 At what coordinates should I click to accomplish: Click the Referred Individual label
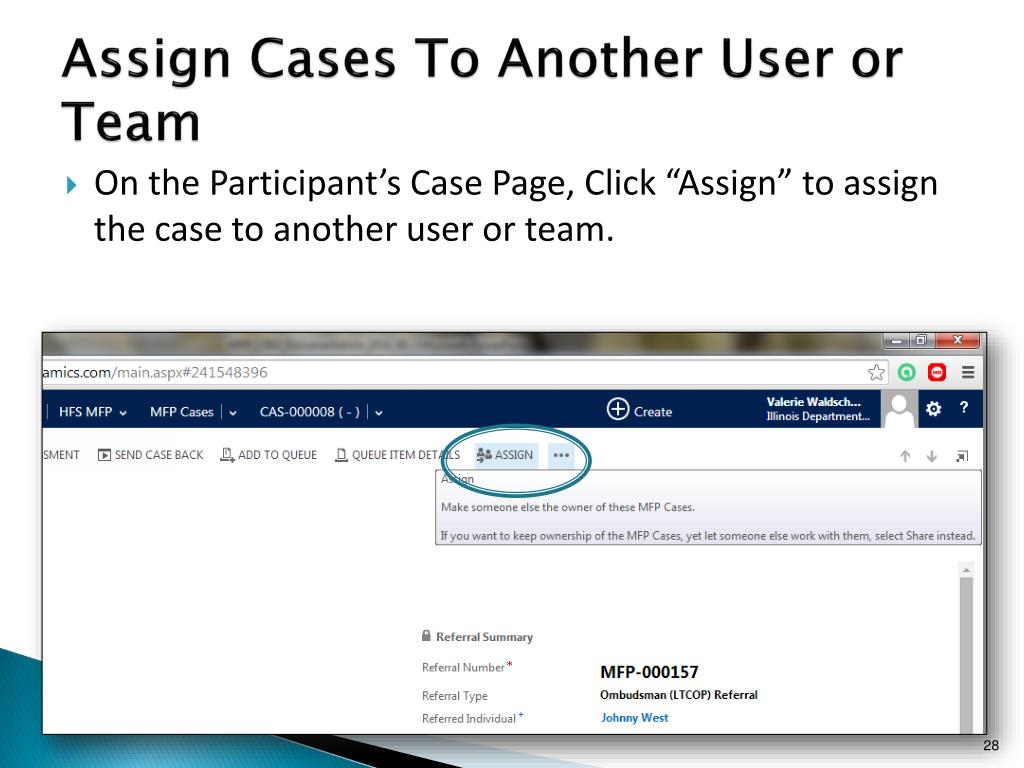[x=469, y=718]
